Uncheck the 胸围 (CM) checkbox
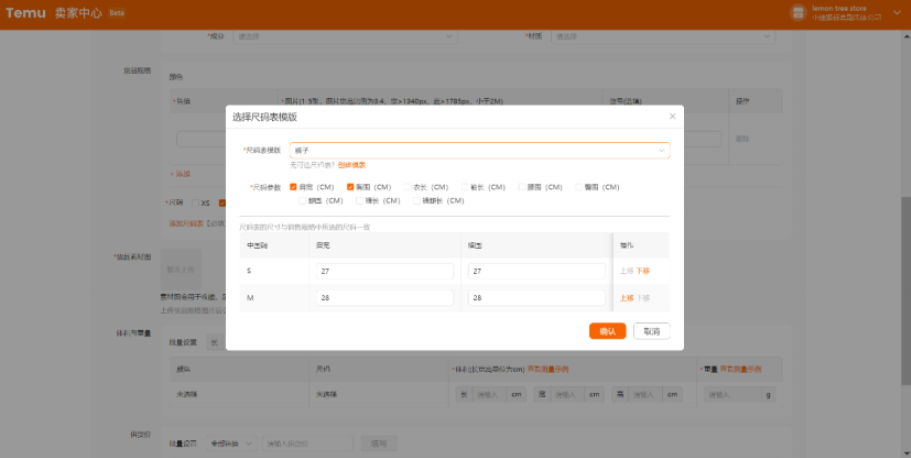 351,187
